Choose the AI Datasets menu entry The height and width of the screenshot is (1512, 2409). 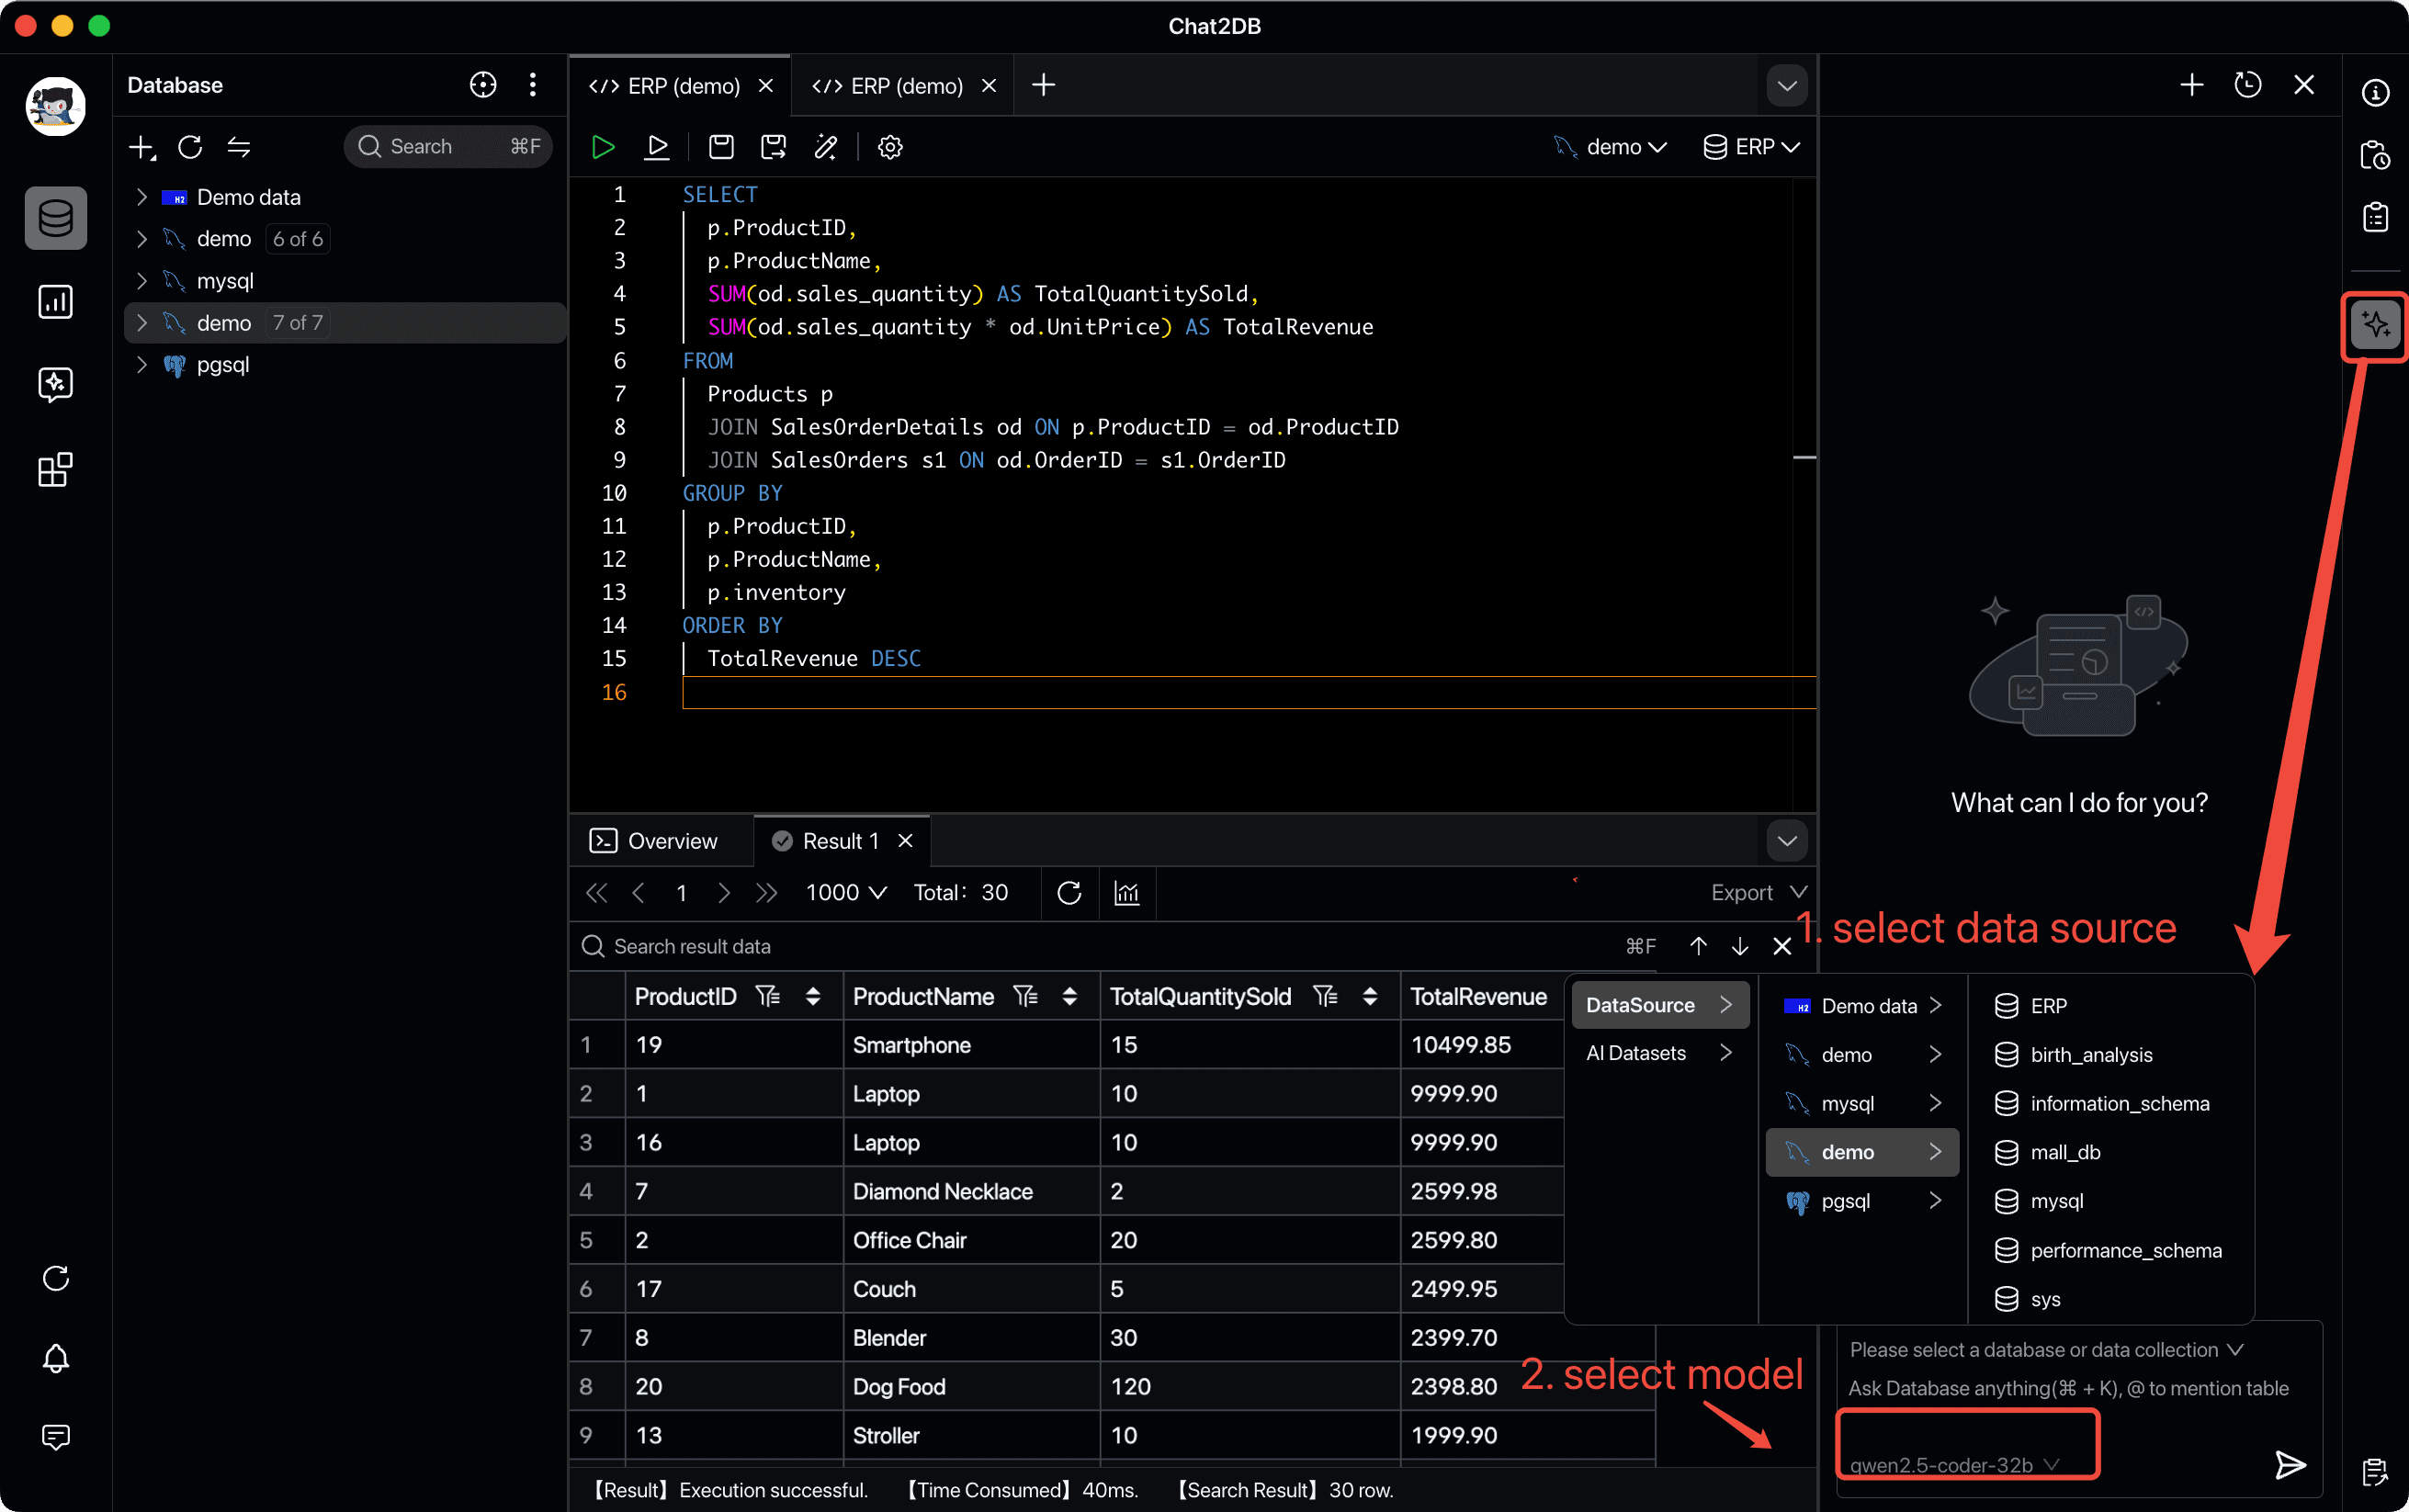1660,1053
